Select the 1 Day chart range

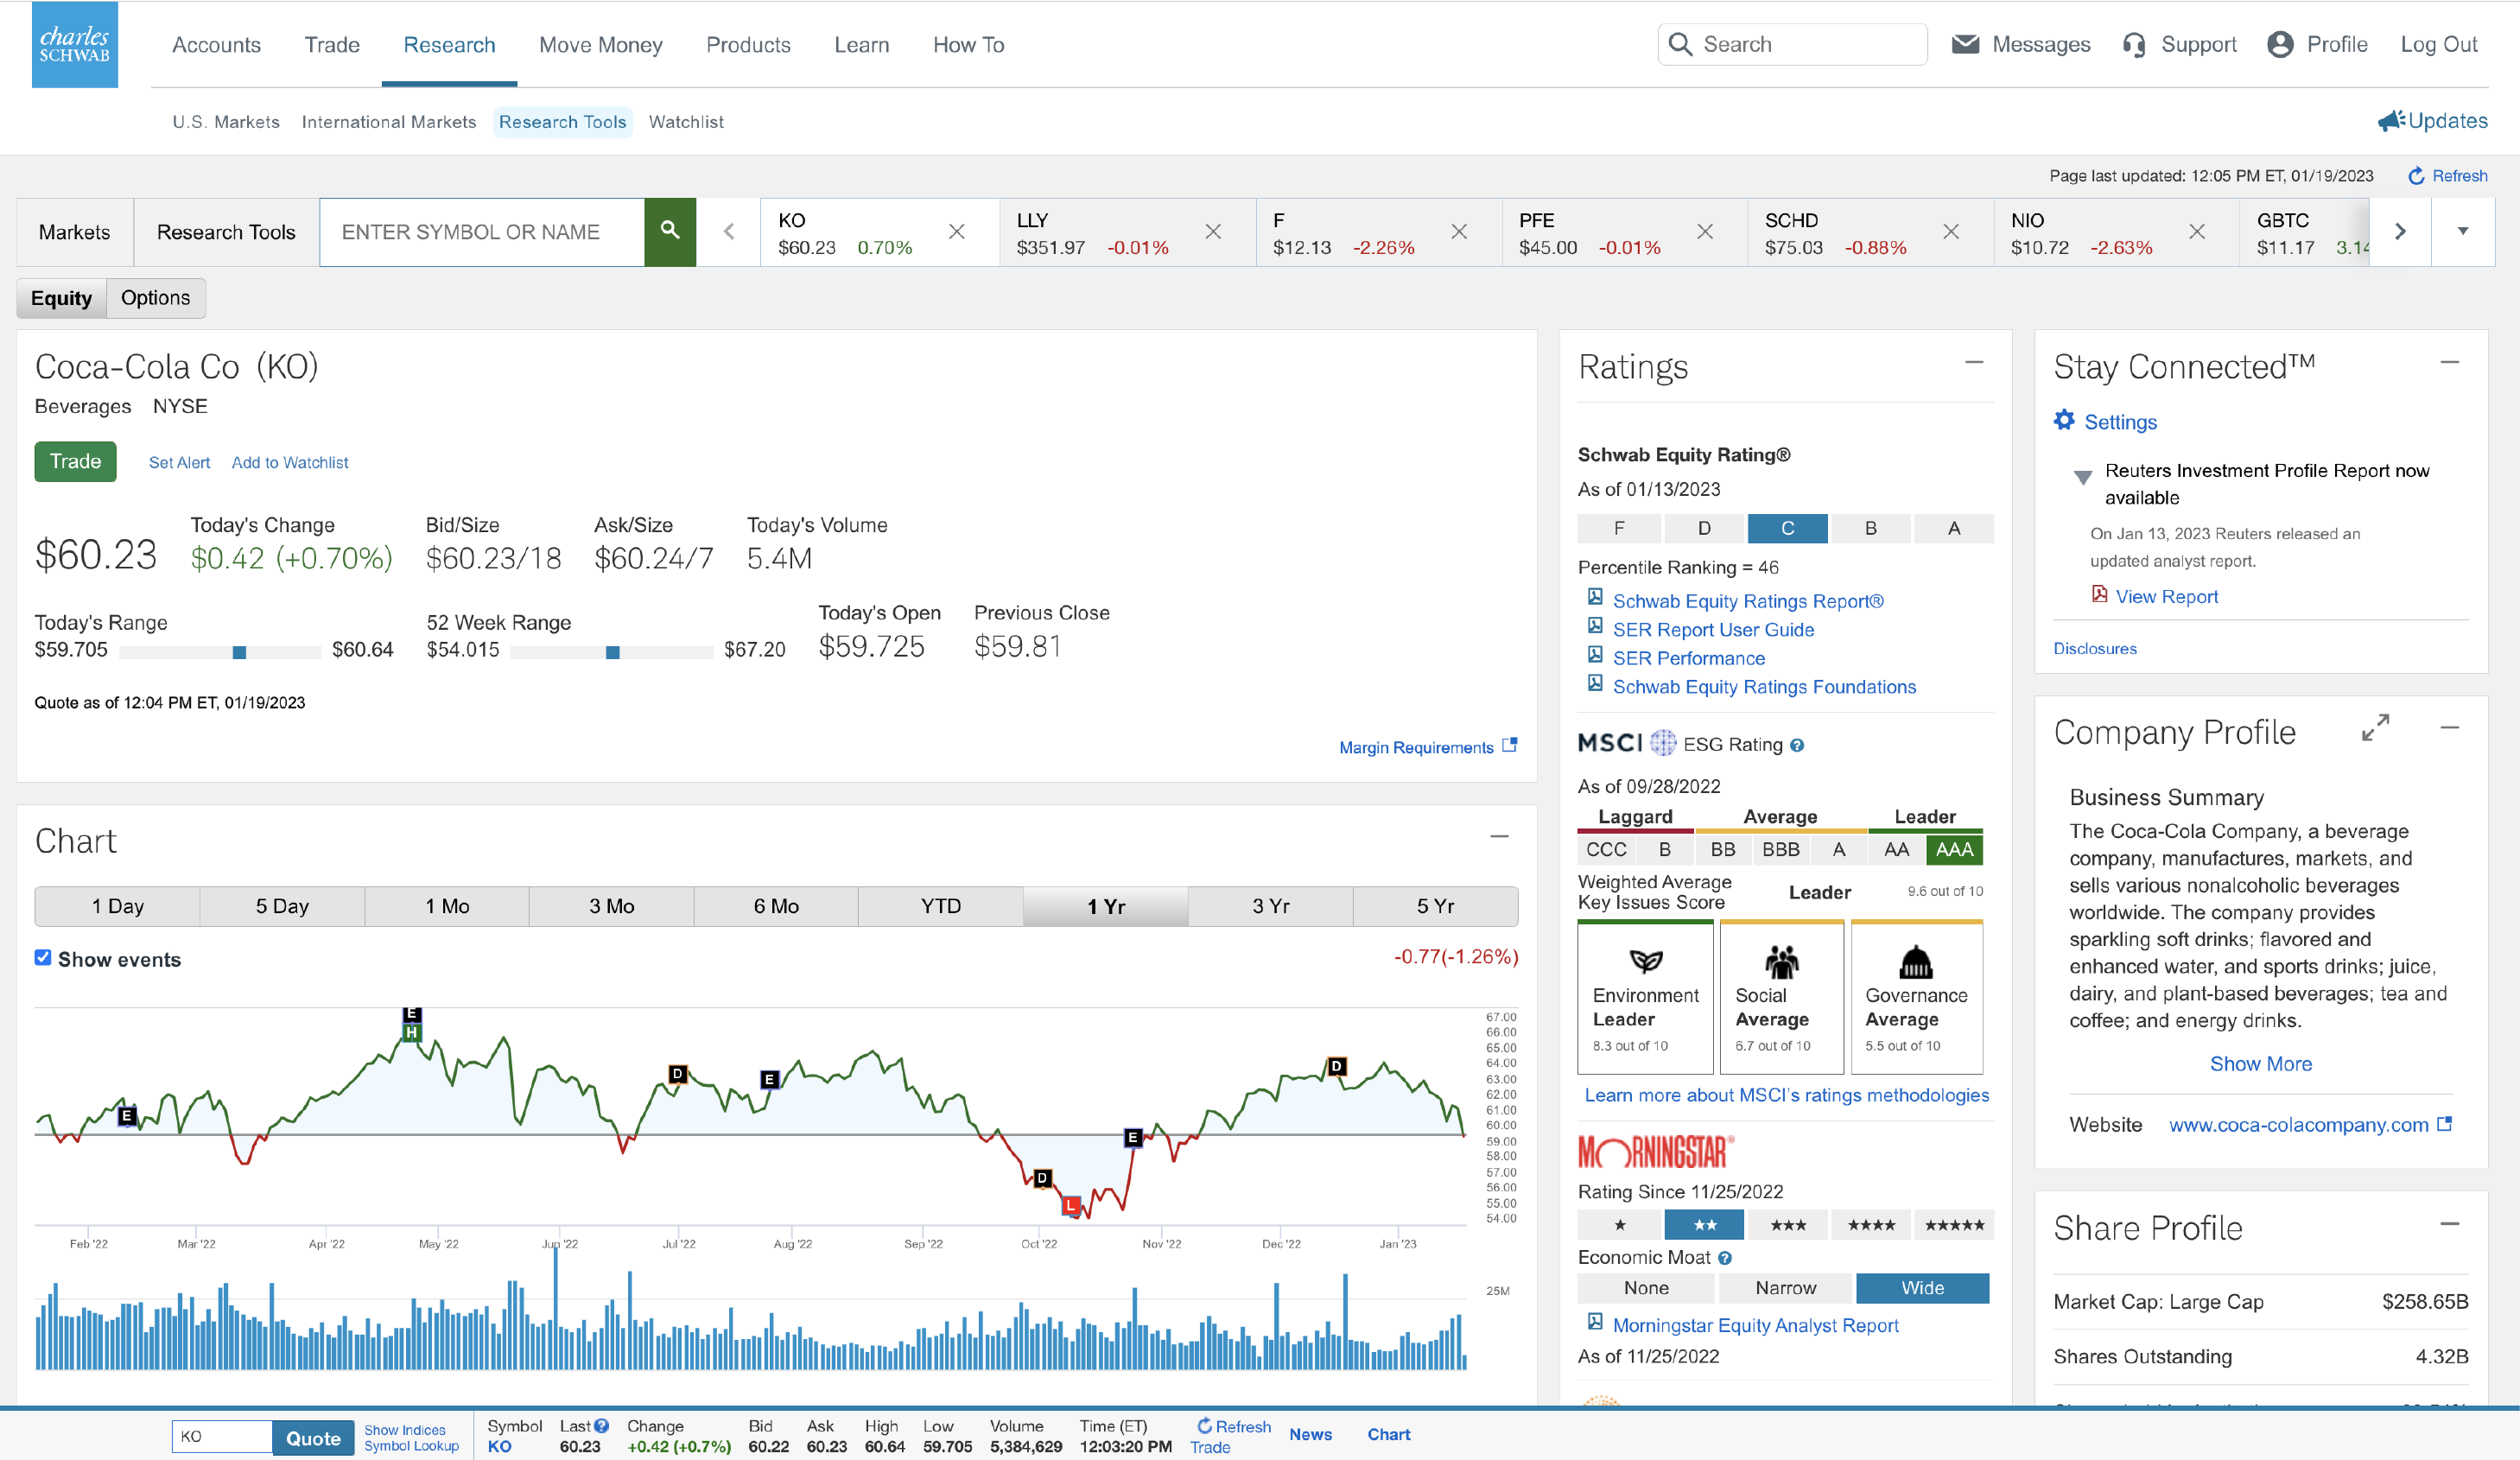(118, 906)
